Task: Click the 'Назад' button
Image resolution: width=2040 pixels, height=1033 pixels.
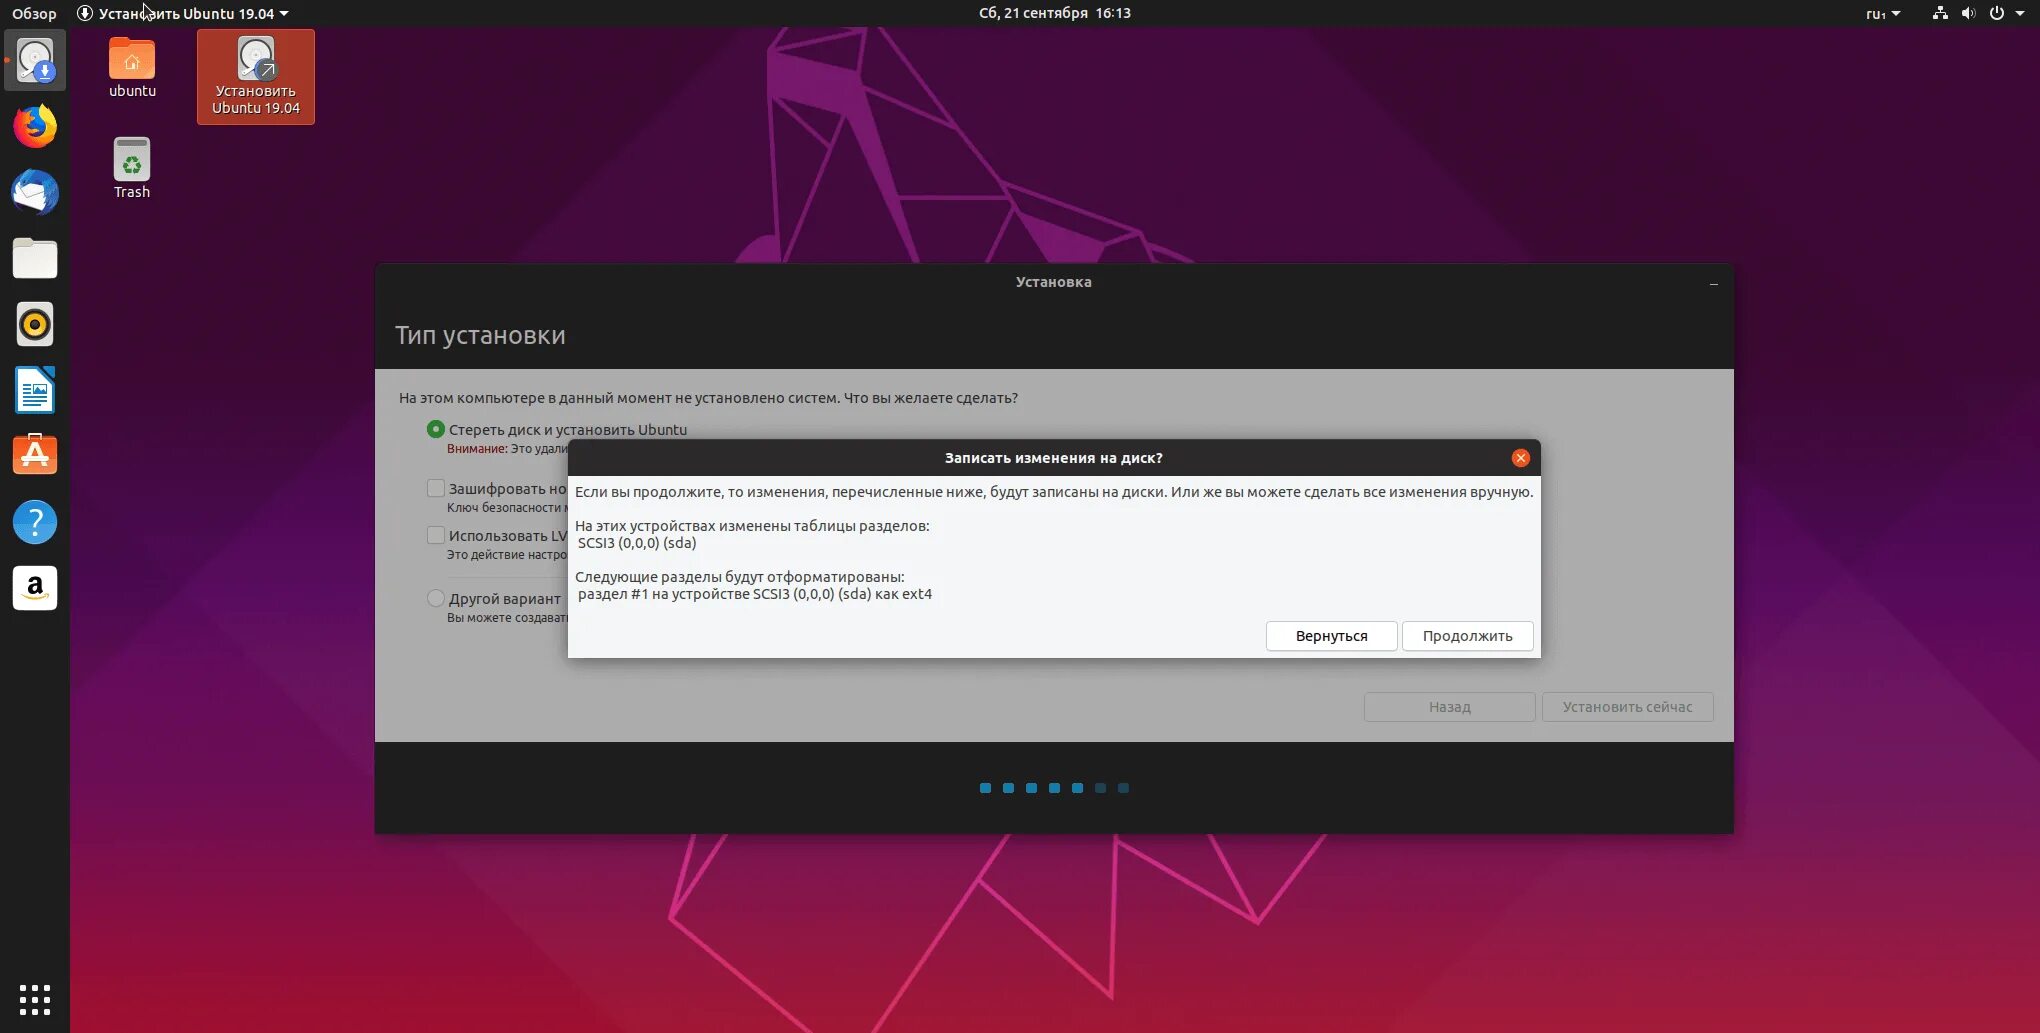Action: pos(1449,707)
